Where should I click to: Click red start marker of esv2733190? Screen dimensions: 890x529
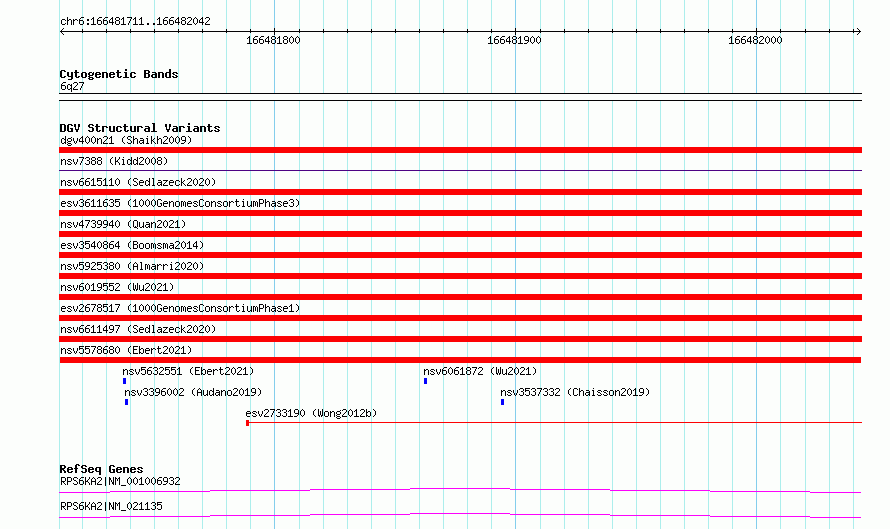(x=247, y=423)
